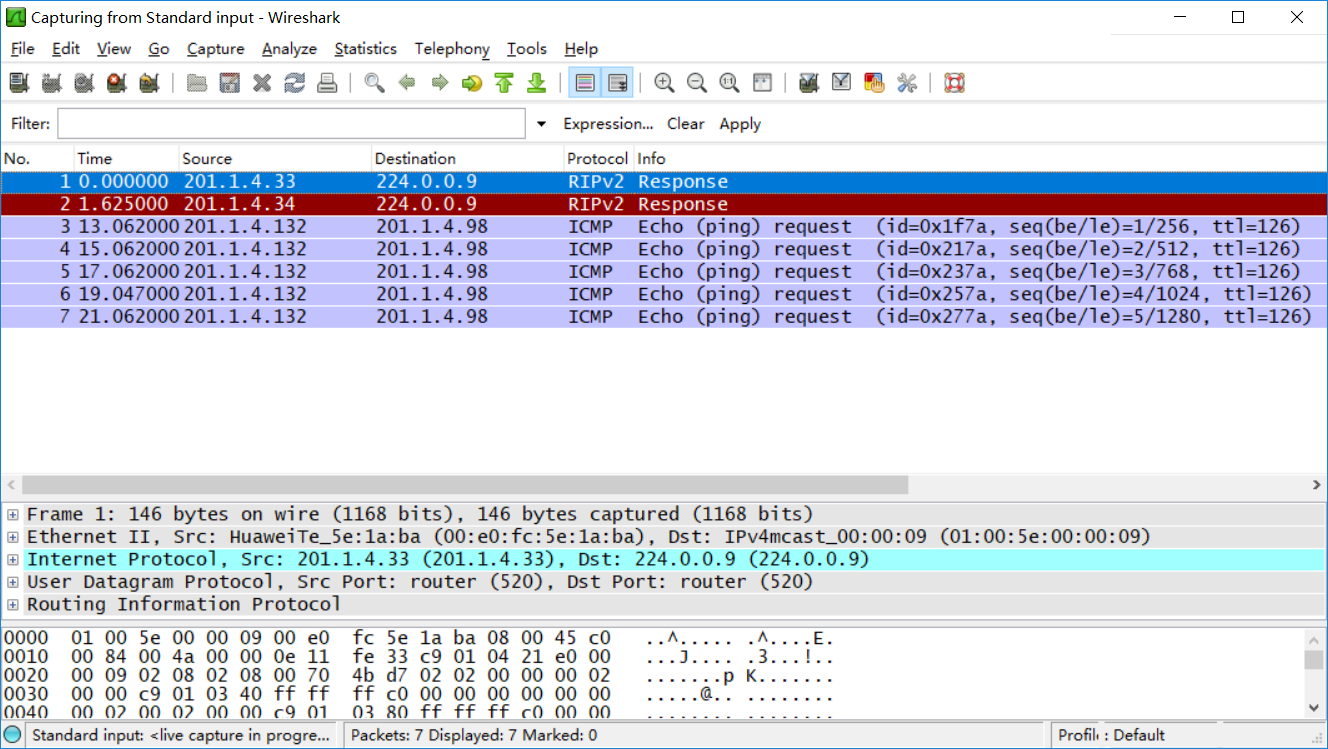Image resolution: width=1328 pixels, height=749 pixels.
Task: Start a new live capture icon
Action: 84,83
